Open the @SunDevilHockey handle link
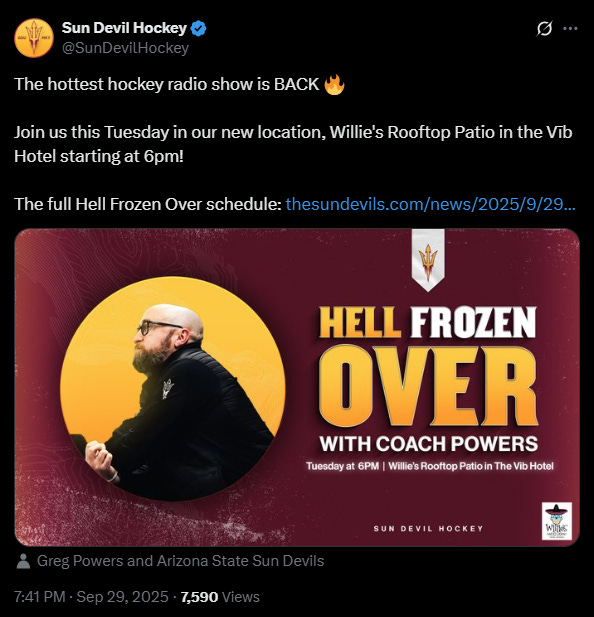Screen dimensions: 594x617 coord(125,48)
